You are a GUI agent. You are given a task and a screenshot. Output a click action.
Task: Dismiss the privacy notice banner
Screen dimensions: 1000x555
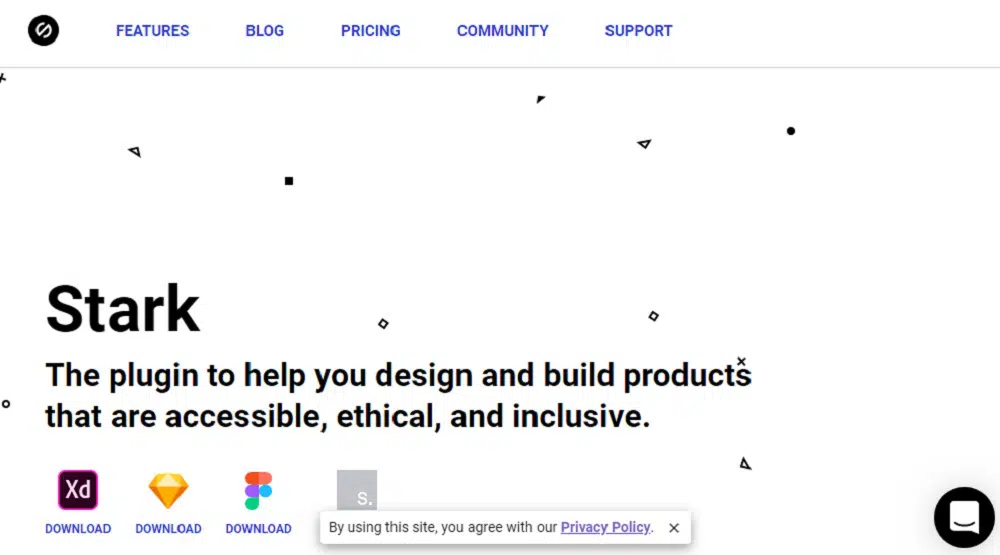[x=674, y=528]
